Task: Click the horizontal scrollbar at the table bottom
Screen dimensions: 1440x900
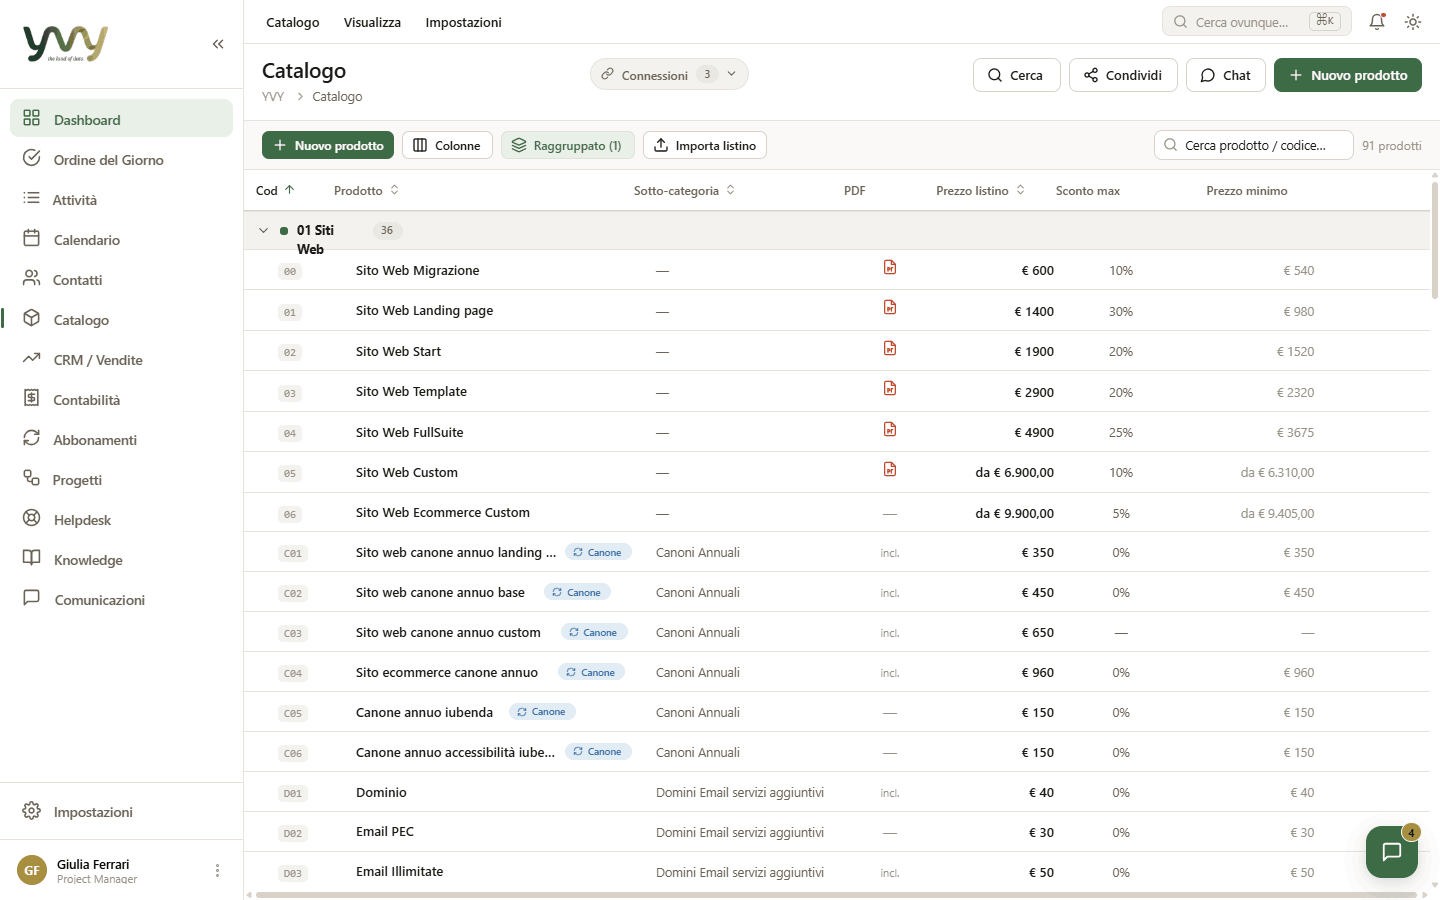Action: click(836, 894)
